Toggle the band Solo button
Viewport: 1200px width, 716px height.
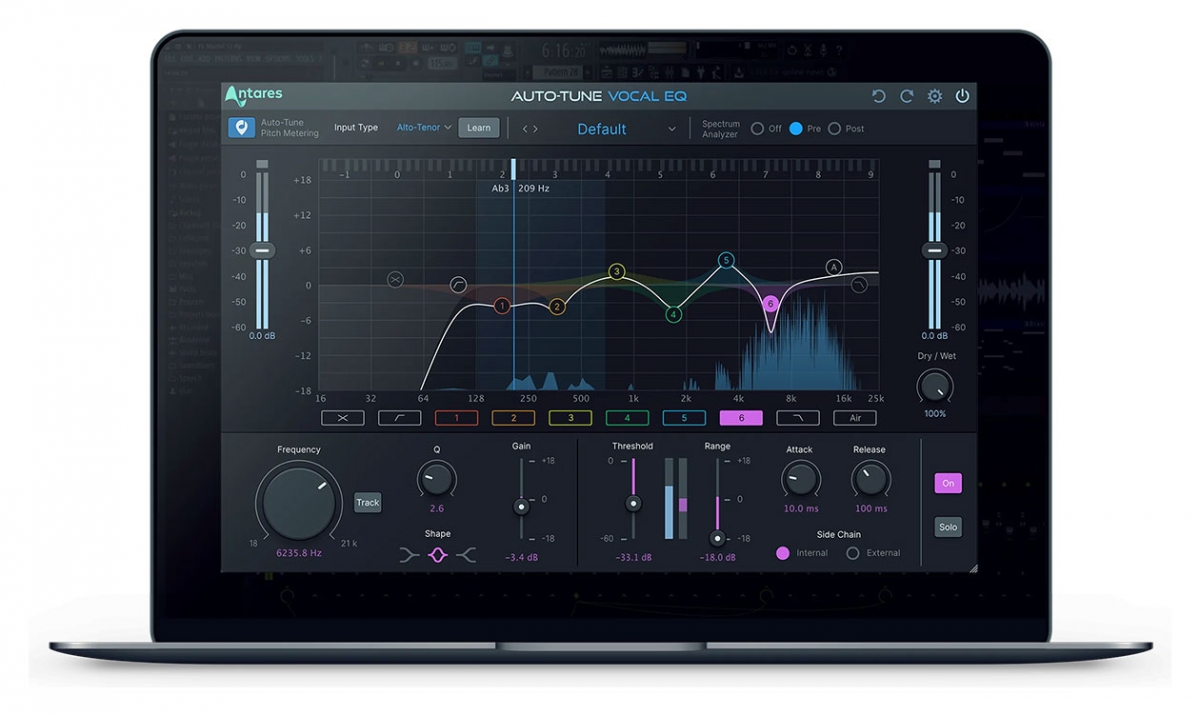pos(948,527)
